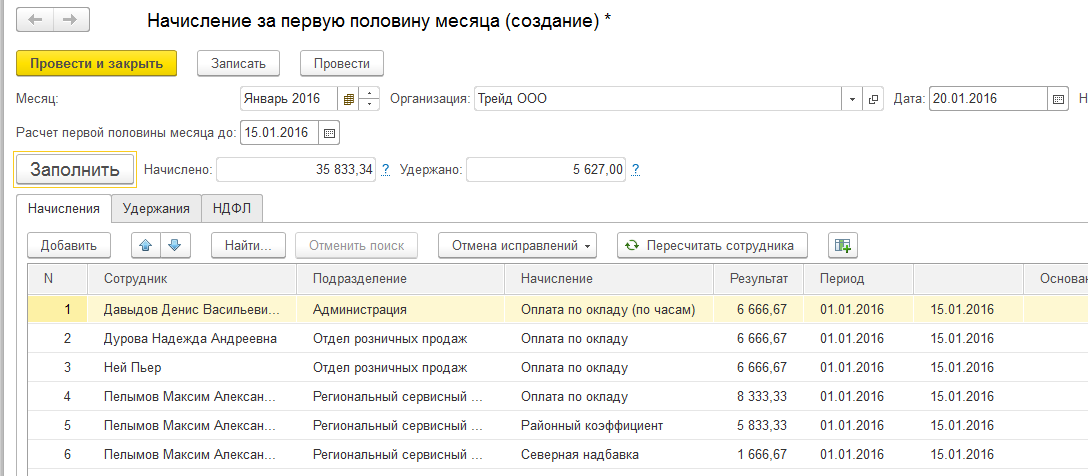Select the Дурова Надежда Андреевна row
Screen dimensions: 1088x476
point(190,339)
